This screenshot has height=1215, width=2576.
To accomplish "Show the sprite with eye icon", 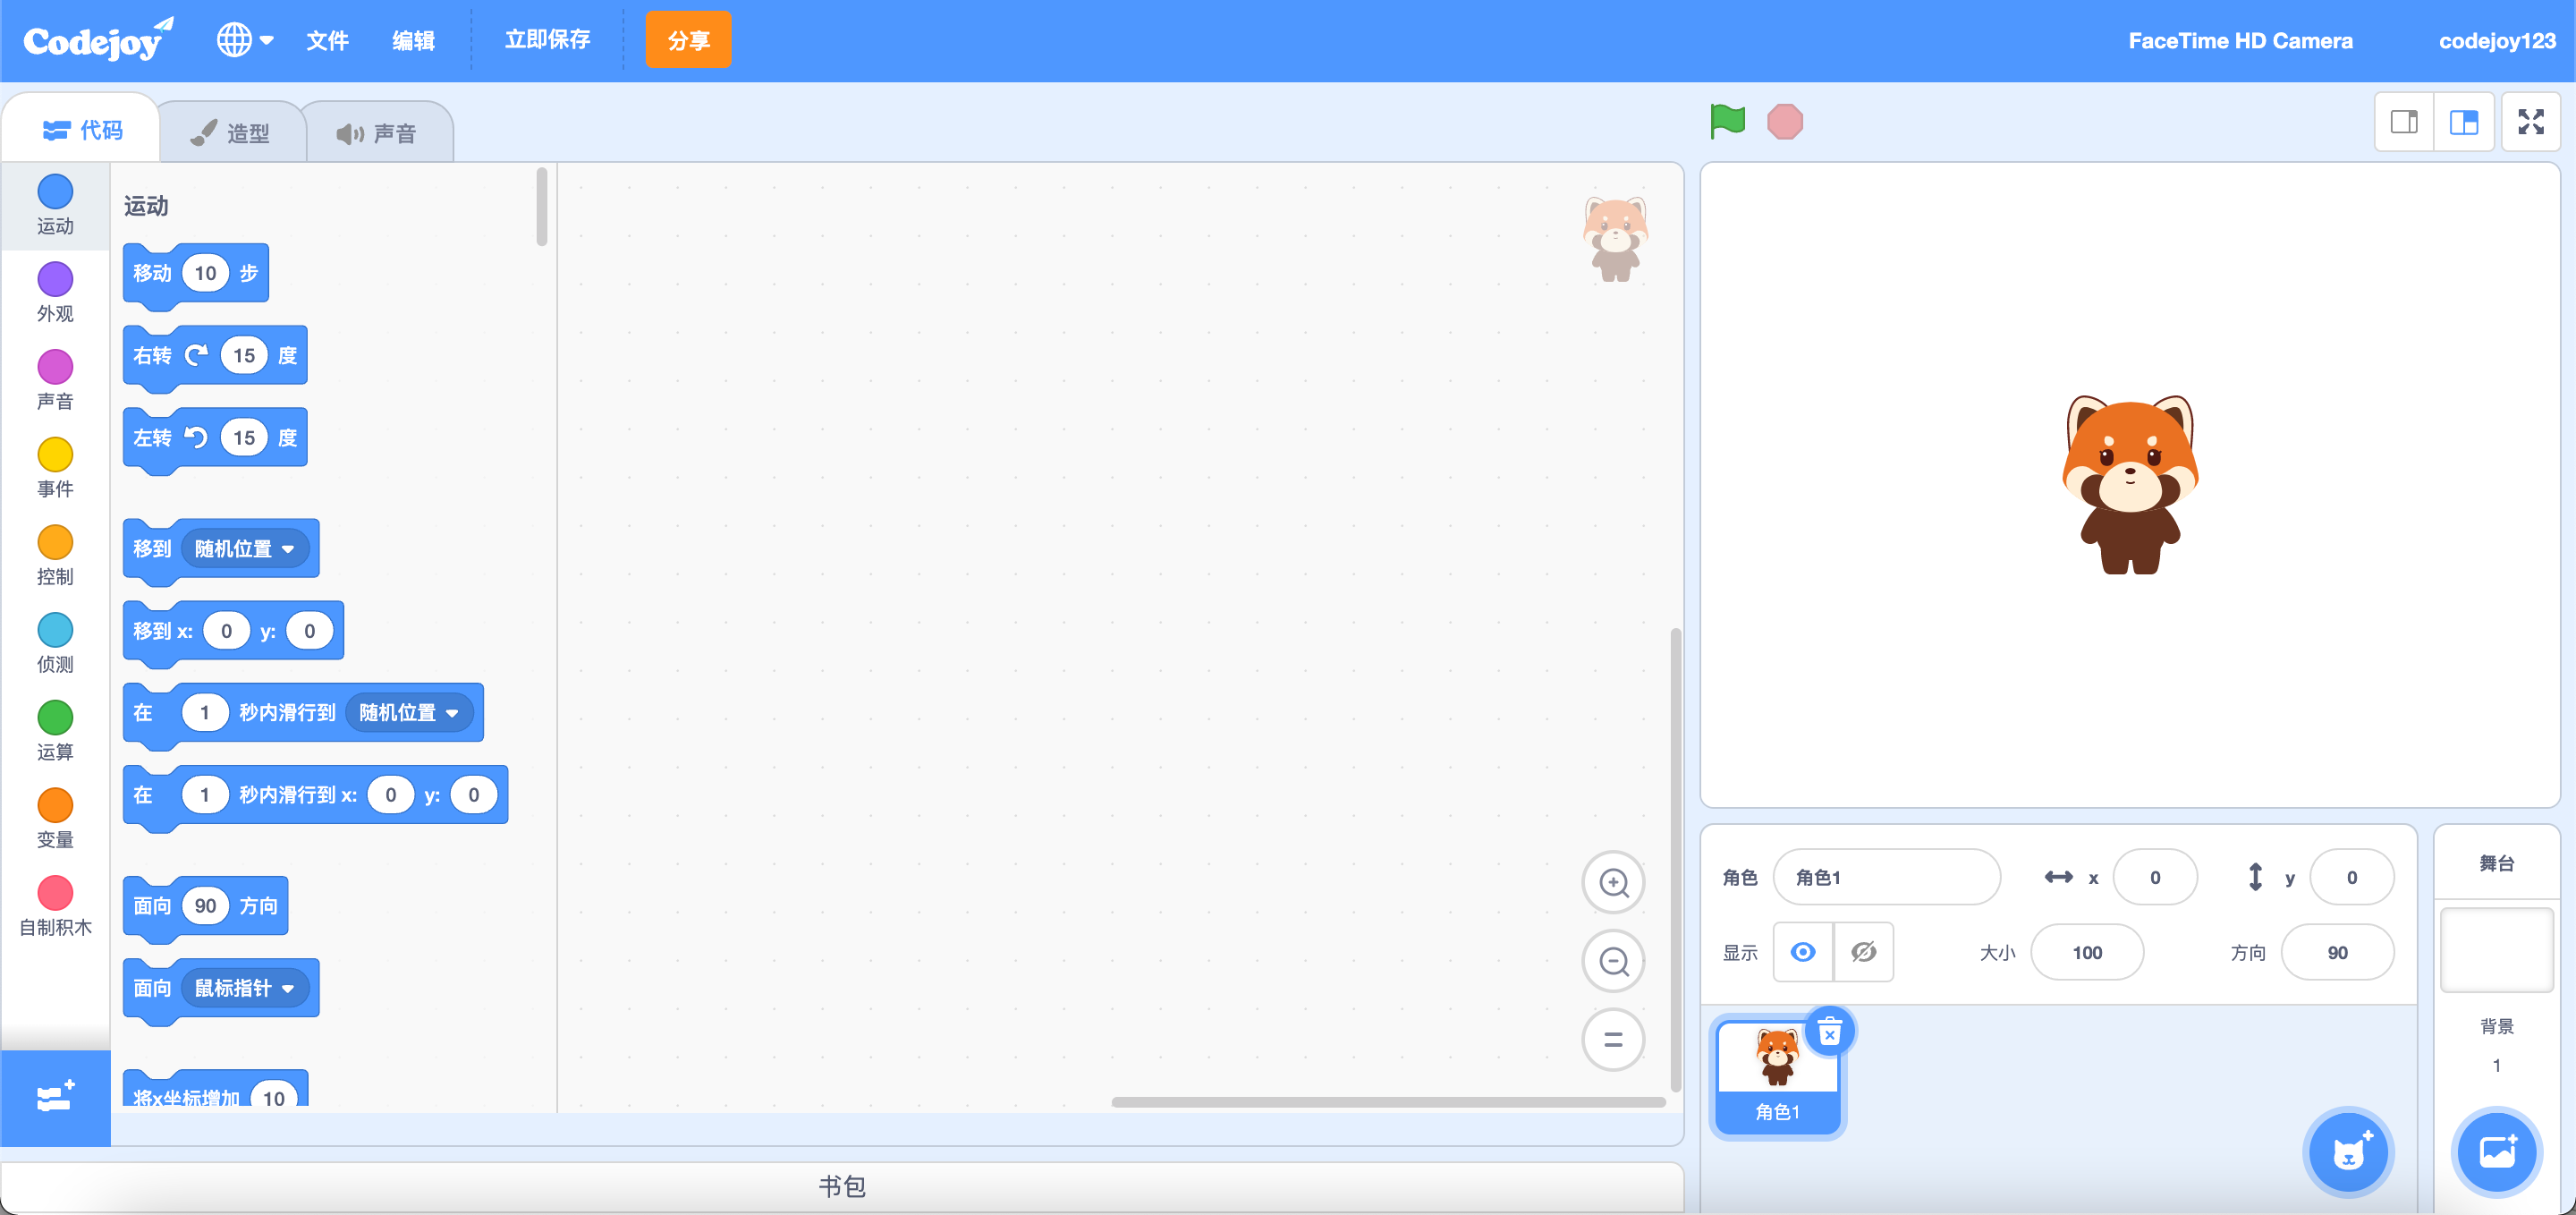I will [1802, 952].
